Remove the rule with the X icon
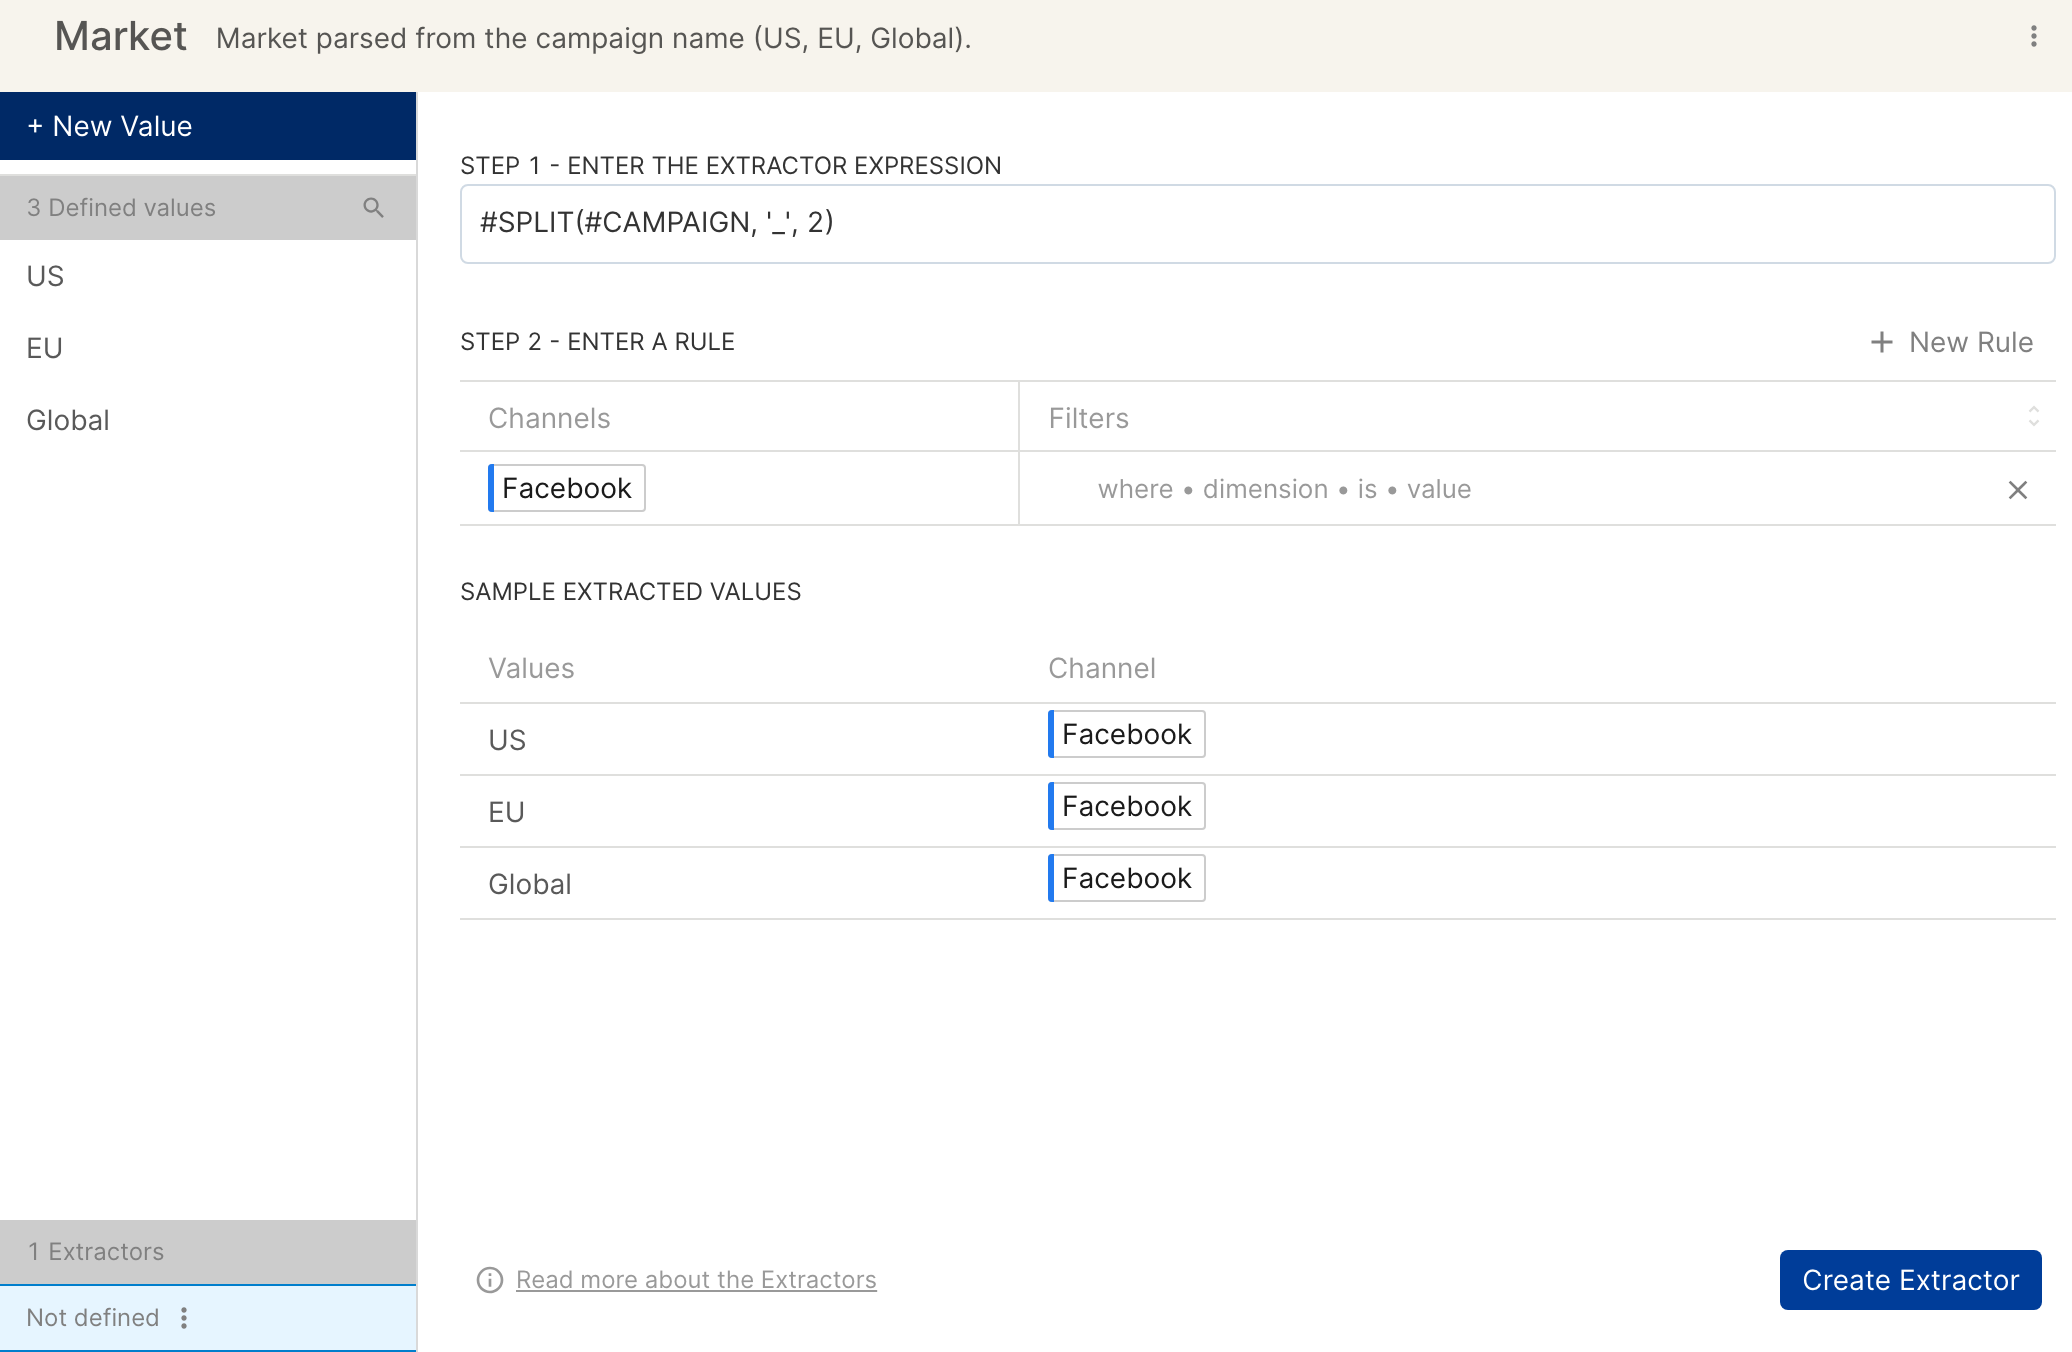This screenshot has width=2072, height=1352. pyautogui.click(x=2018, y=490)
